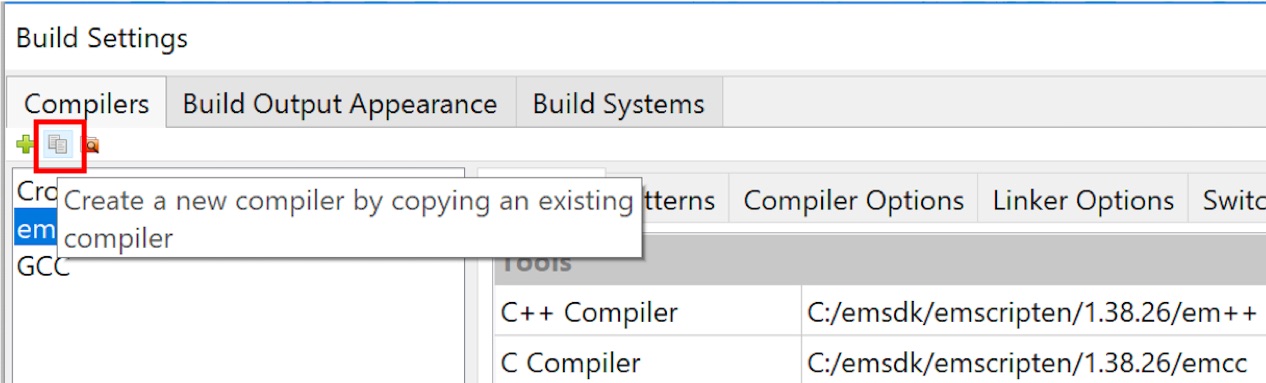This screenshot has width=1266, height=383.
Task: Switch to the Compilers tab
Action: (87, 103)
